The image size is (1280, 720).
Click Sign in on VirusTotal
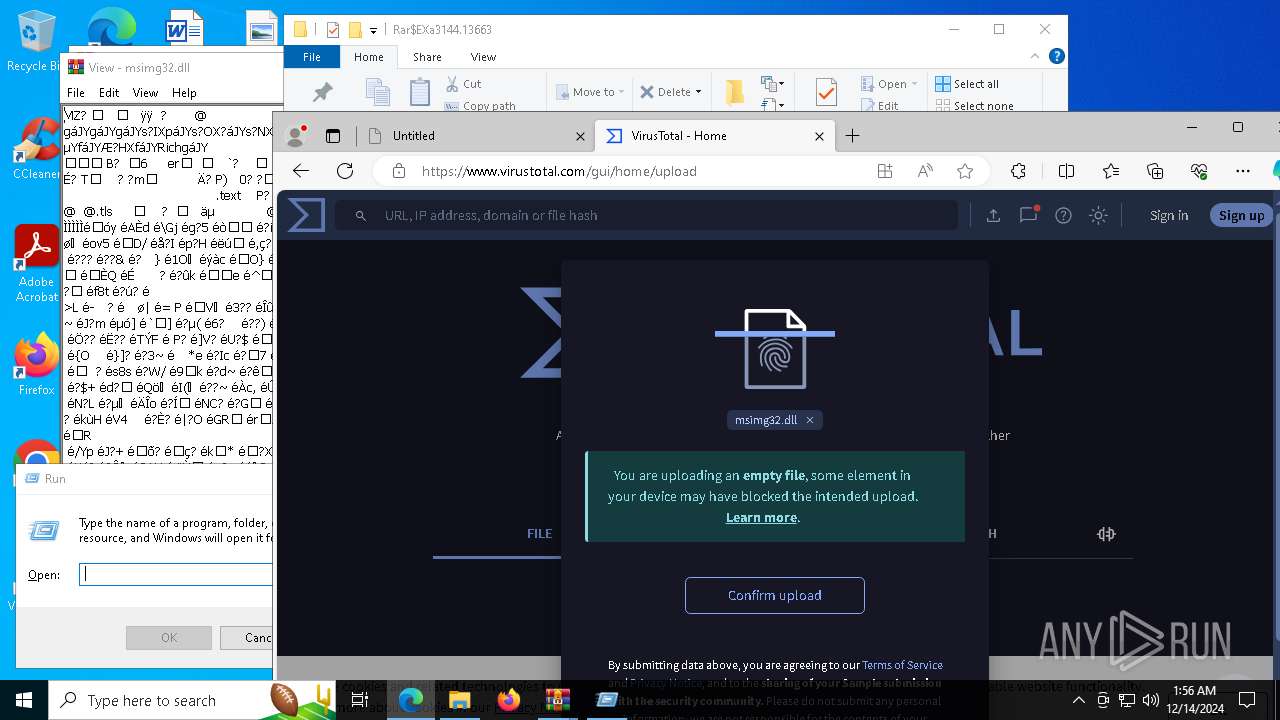pos(1169,215)
